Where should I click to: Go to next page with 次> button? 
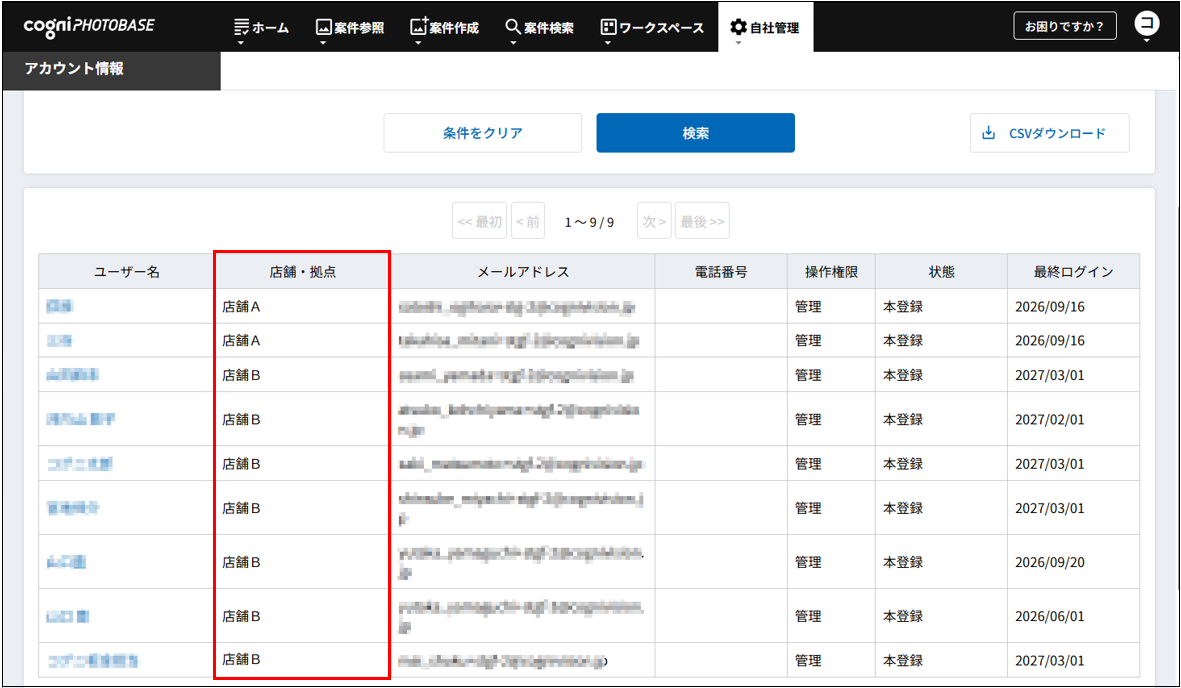[654, 222]
